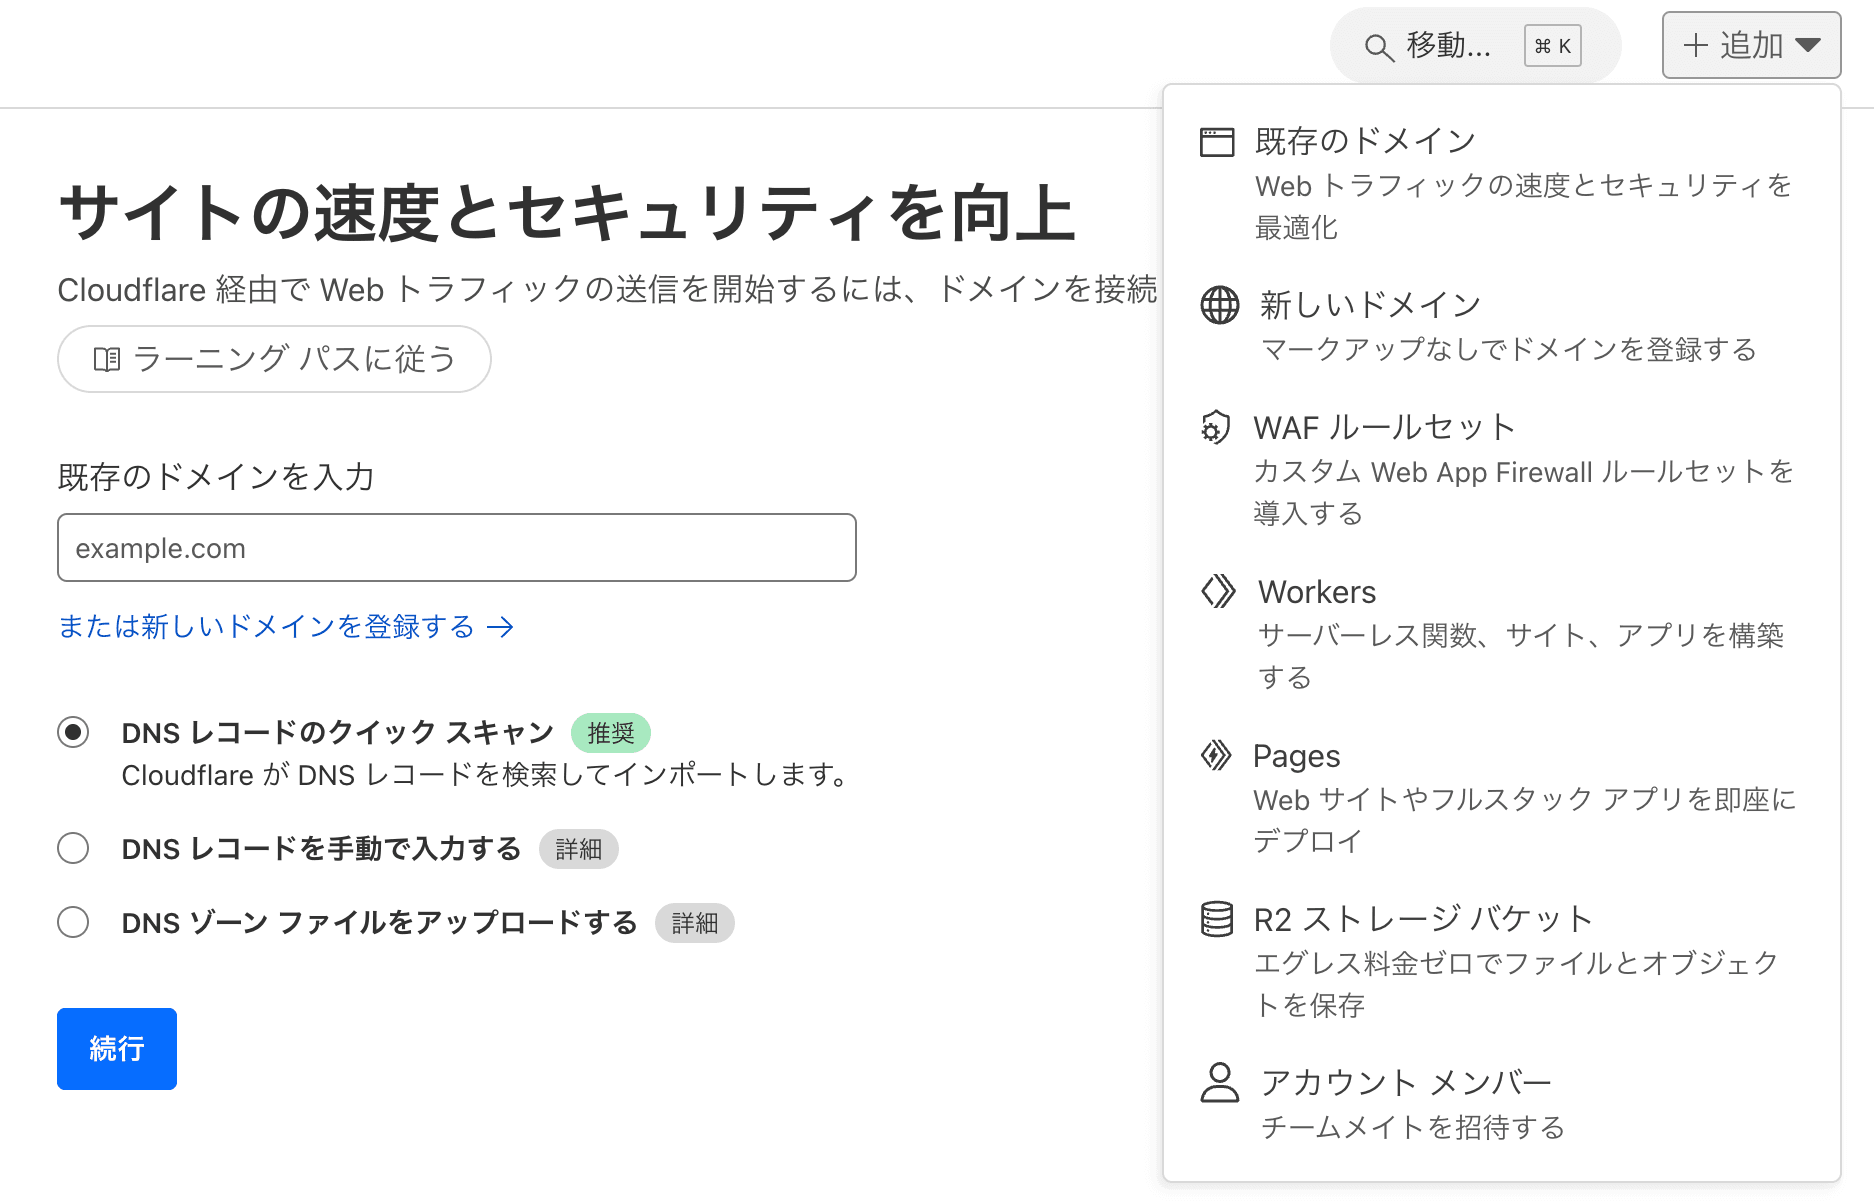Collapse the 追加 dropdown via its chevron
This screenshot has height=1202, width=1874.
1809,44
